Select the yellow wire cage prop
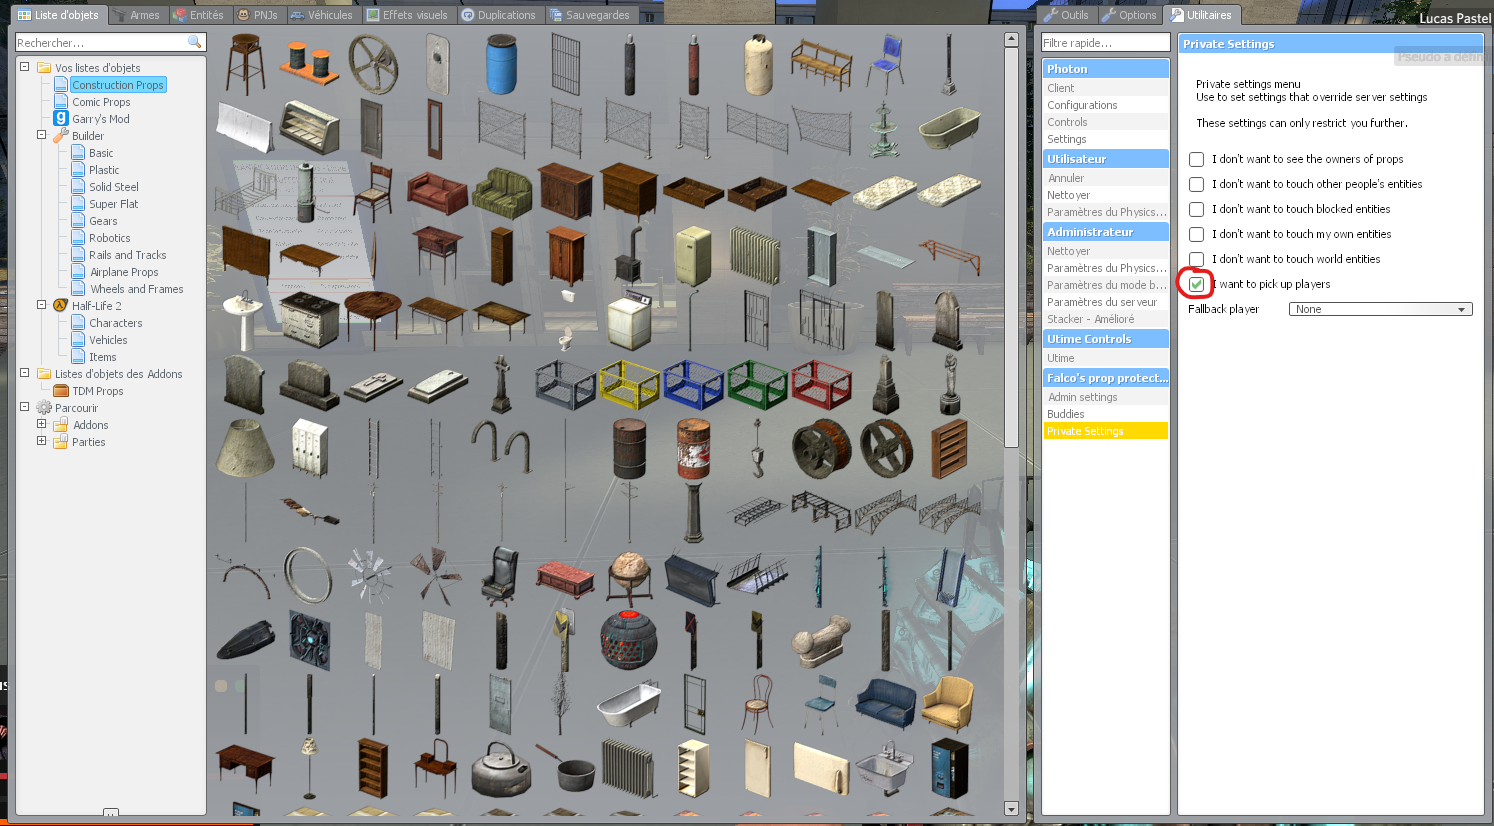1494x826 pixels. [x=629, y=384]
